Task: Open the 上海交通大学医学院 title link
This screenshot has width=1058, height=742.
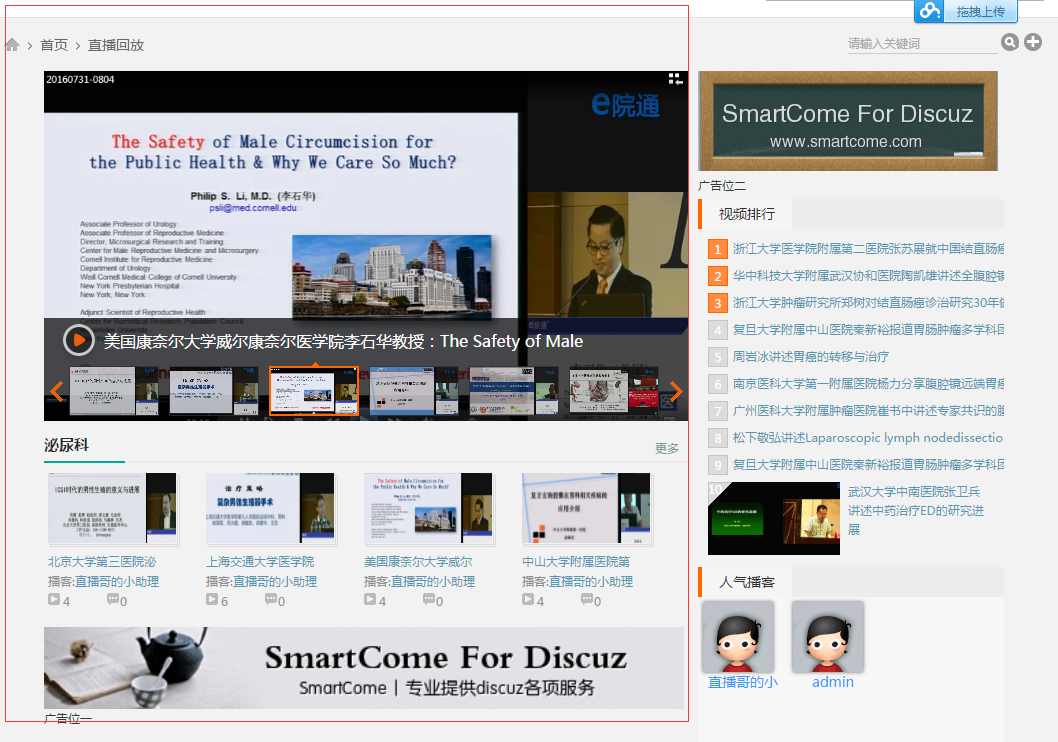Action: 260,562
